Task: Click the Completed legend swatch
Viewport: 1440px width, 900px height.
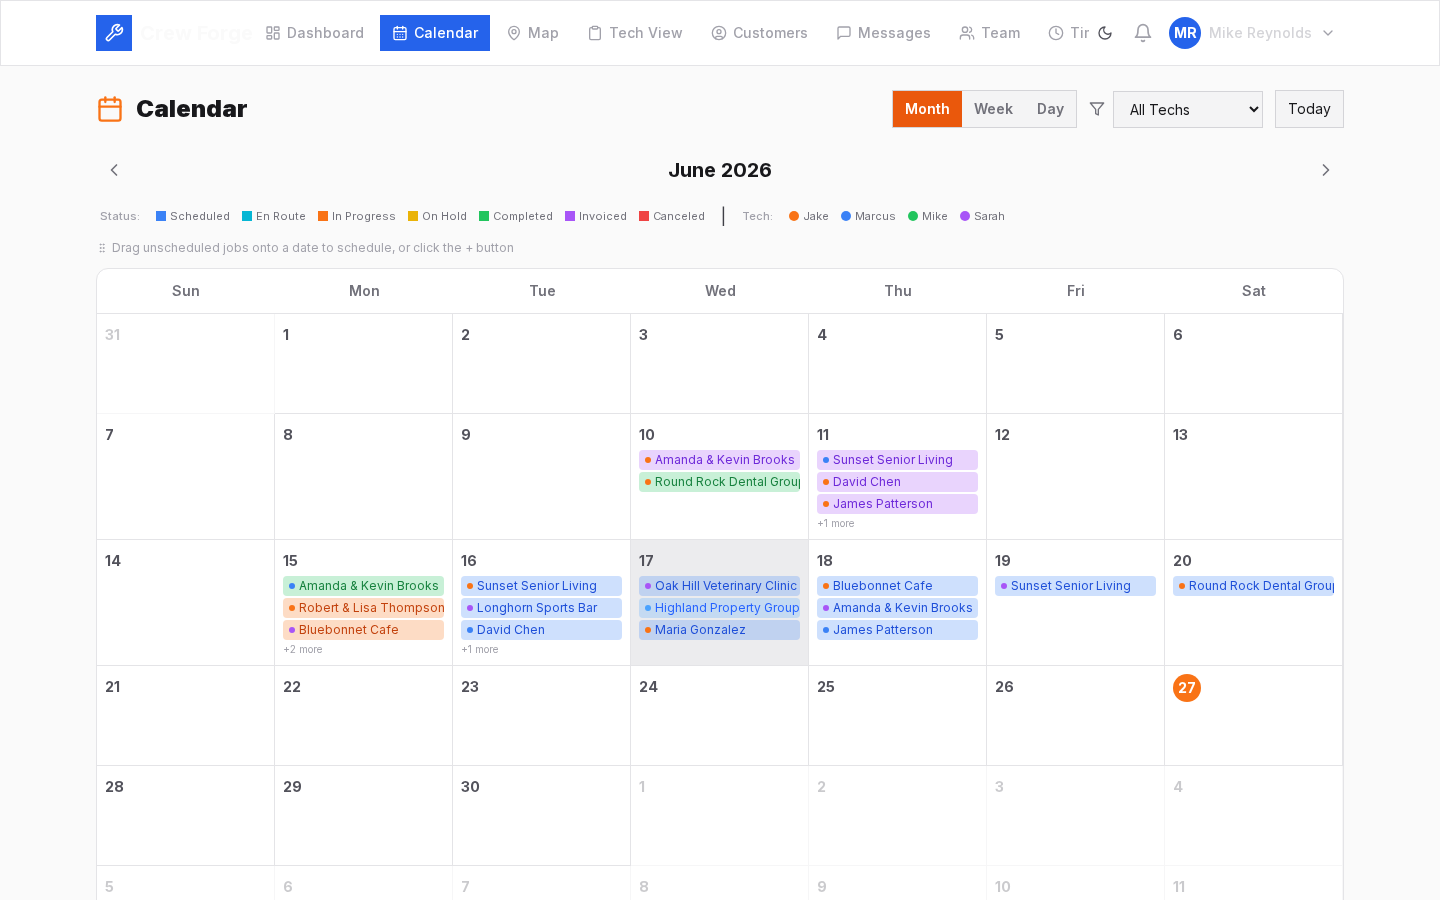Action: (x=484, y=216)
